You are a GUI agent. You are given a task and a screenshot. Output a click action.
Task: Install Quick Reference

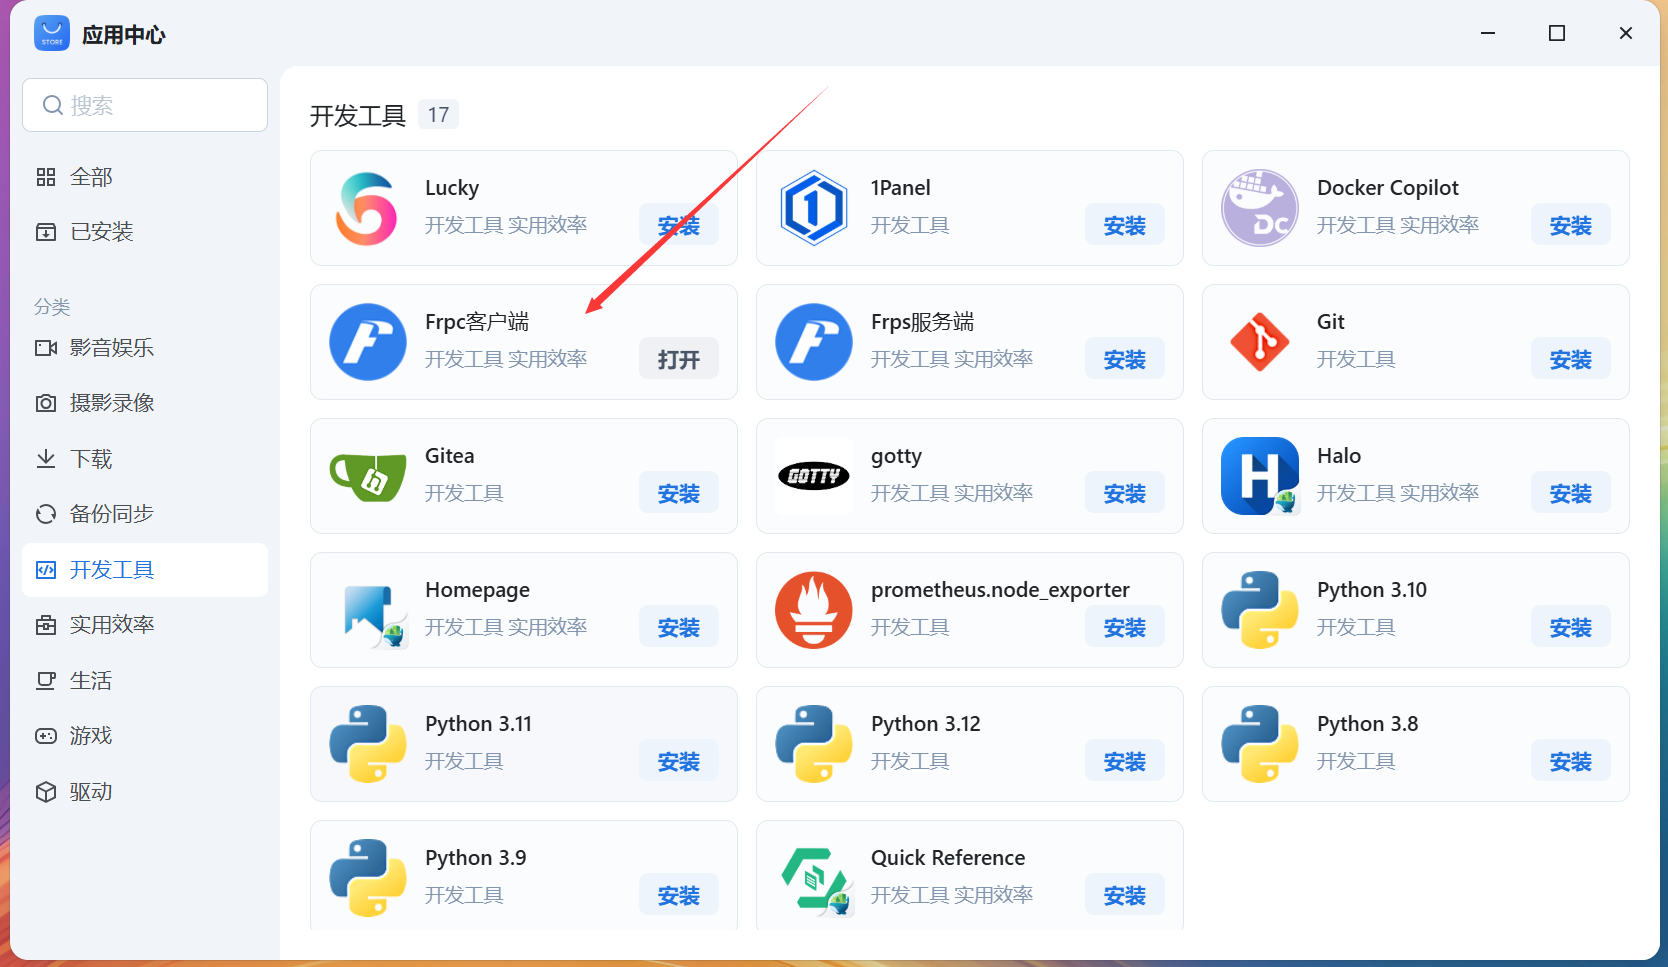(x=1125, y=896)
